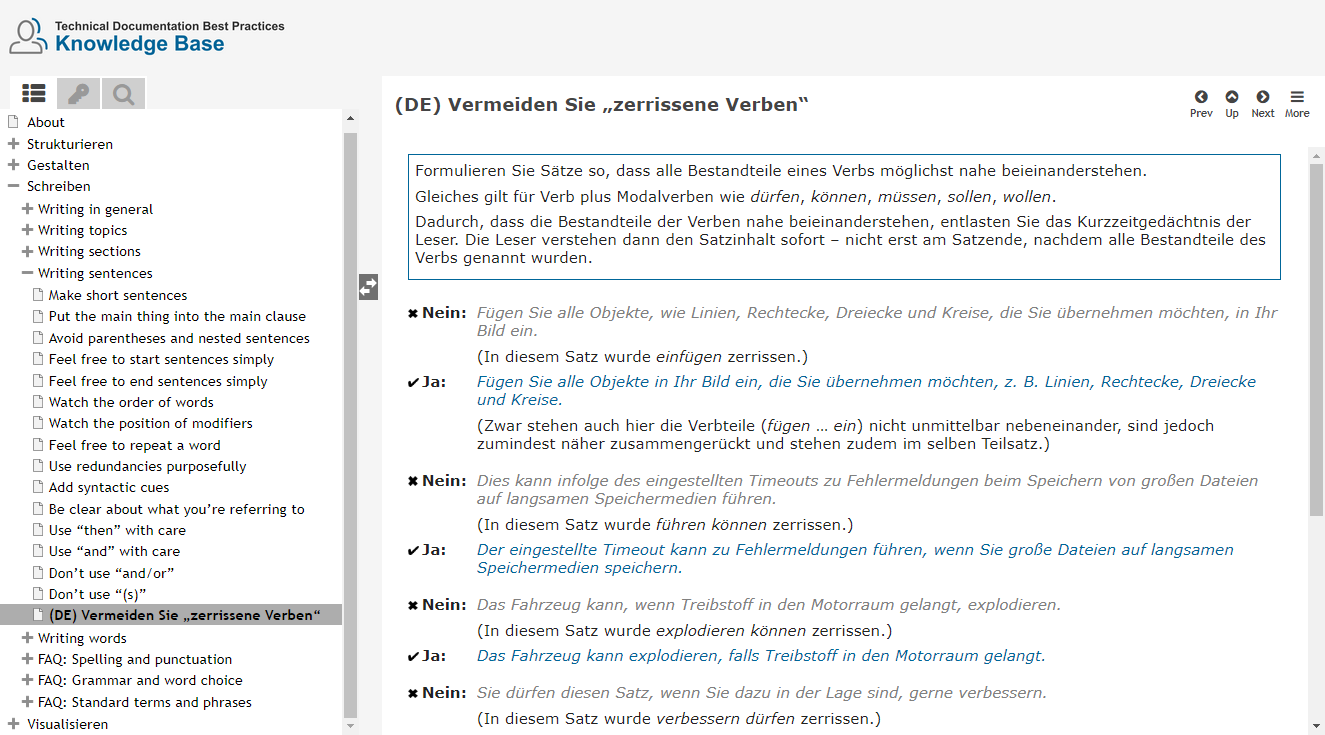Viewport: 1325px width, 735px height.
Task: Open the search magnifier tab
Action: click(x=123, y=94)
